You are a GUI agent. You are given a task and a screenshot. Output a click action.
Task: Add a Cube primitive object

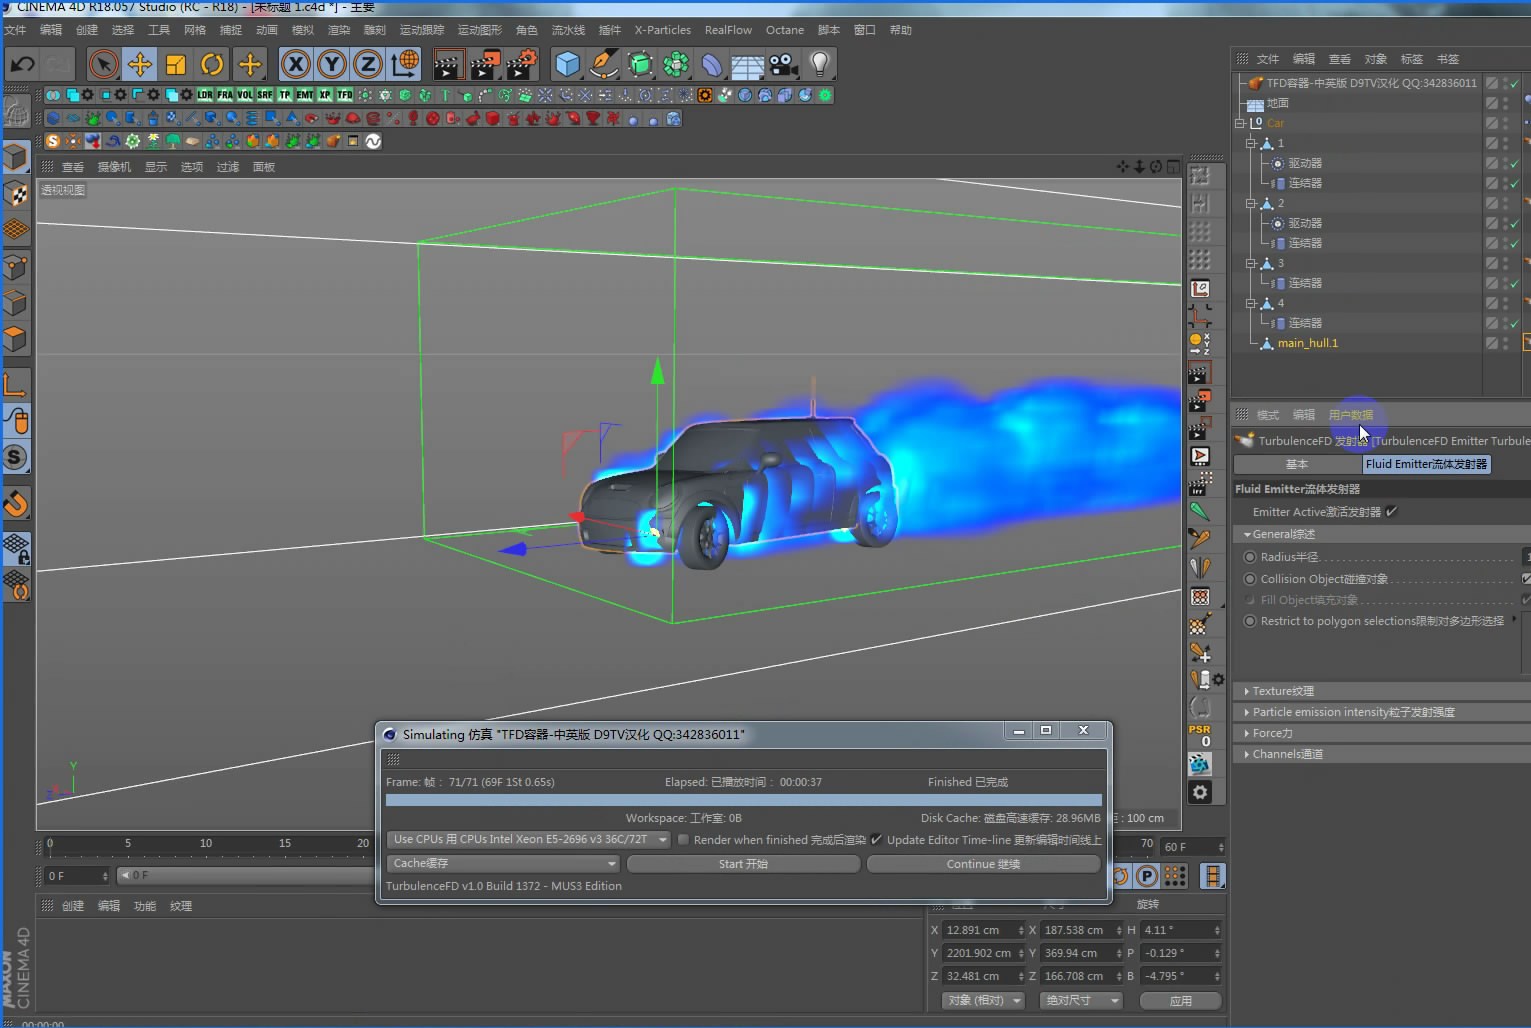coord(567,65)
